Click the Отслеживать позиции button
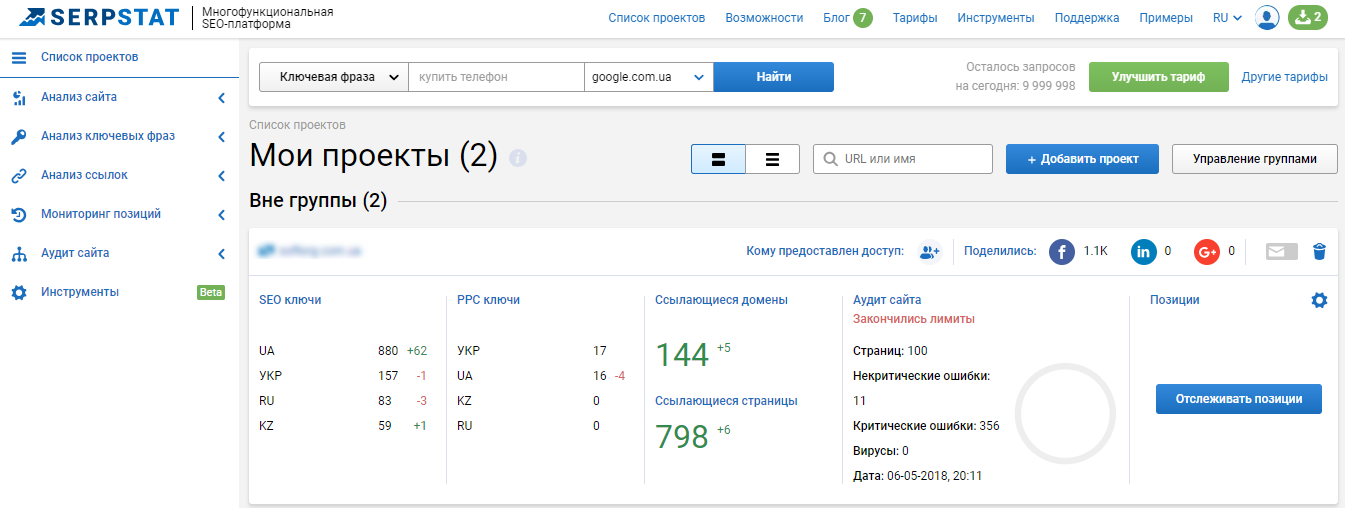The height and width of the screenshot is (508, 1345). coord(1238,398)
